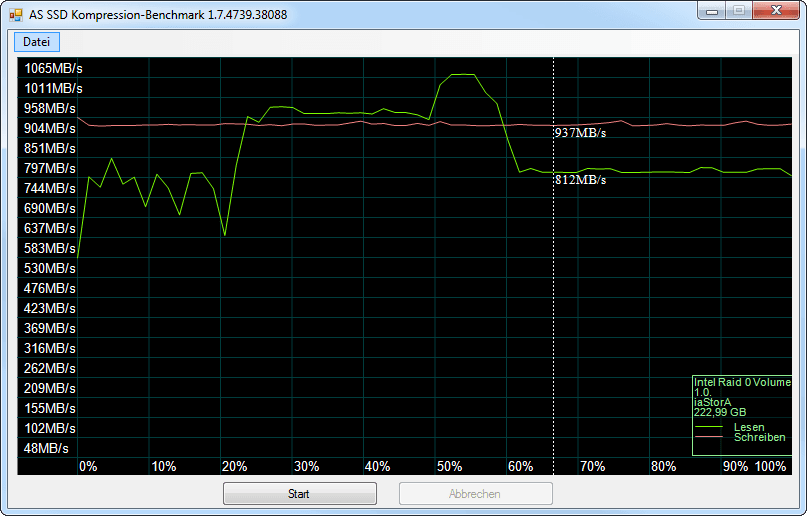Viewport: 807px width, 516px height.
Task: Click the 100% compression axis label
Action: coord(770,467)
